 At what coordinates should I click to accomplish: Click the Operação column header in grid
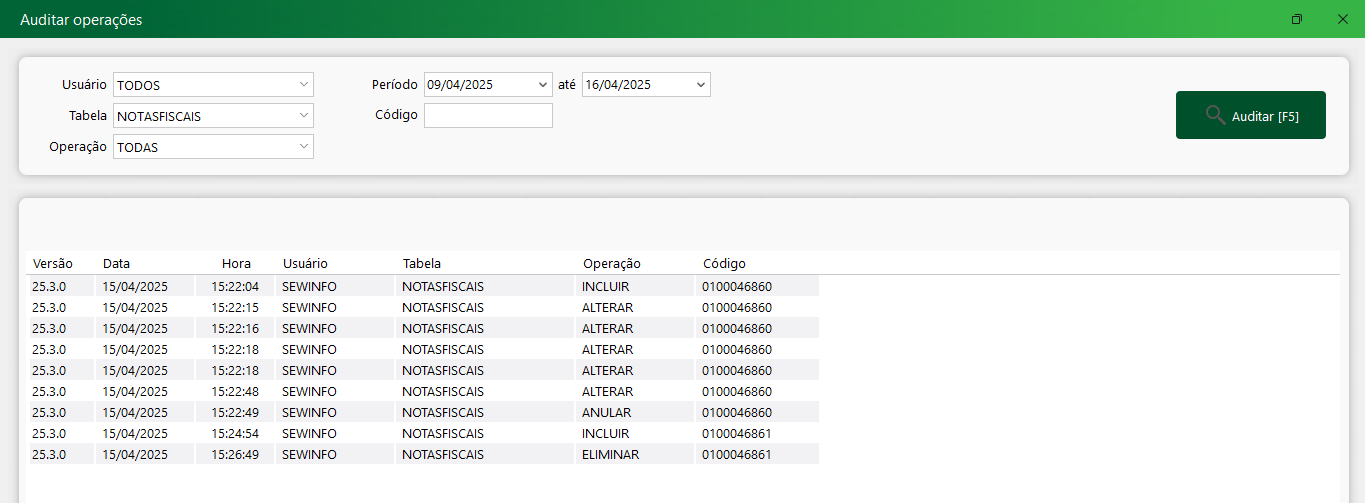(x=611, y=264)
